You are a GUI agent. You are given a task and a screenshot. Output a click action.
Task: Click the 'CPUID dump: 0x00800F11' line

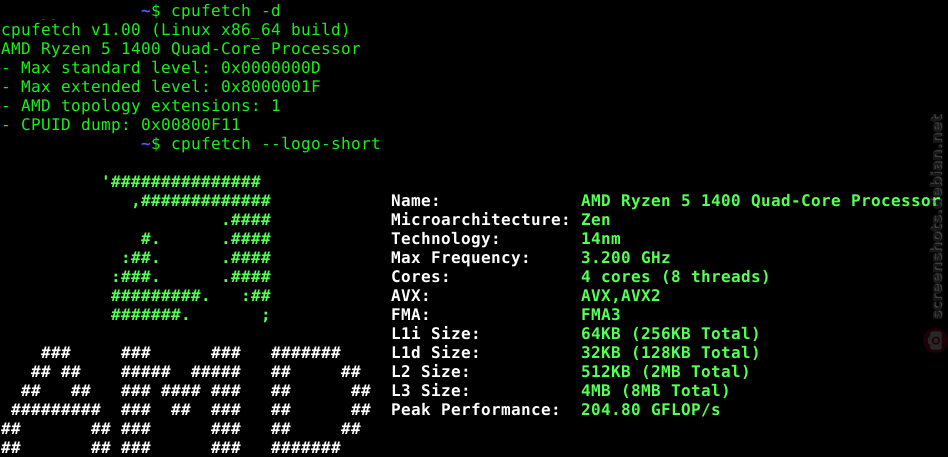coord(121,125)
